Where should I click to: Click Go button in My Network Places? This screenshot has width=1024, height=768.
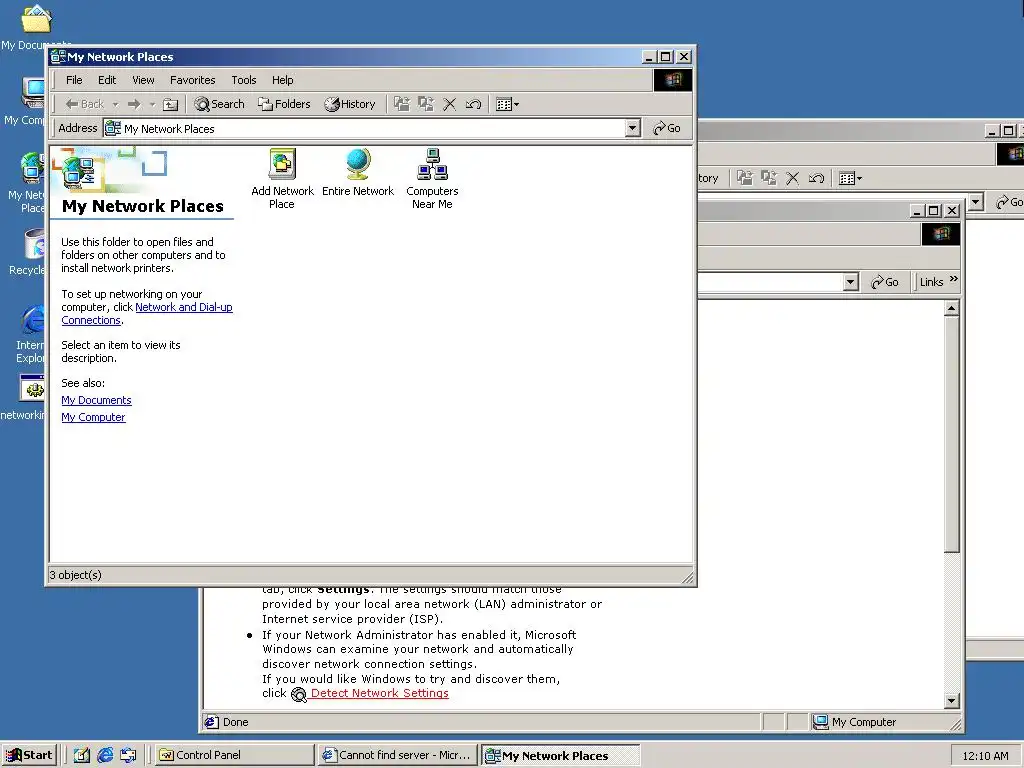point(667,128)
